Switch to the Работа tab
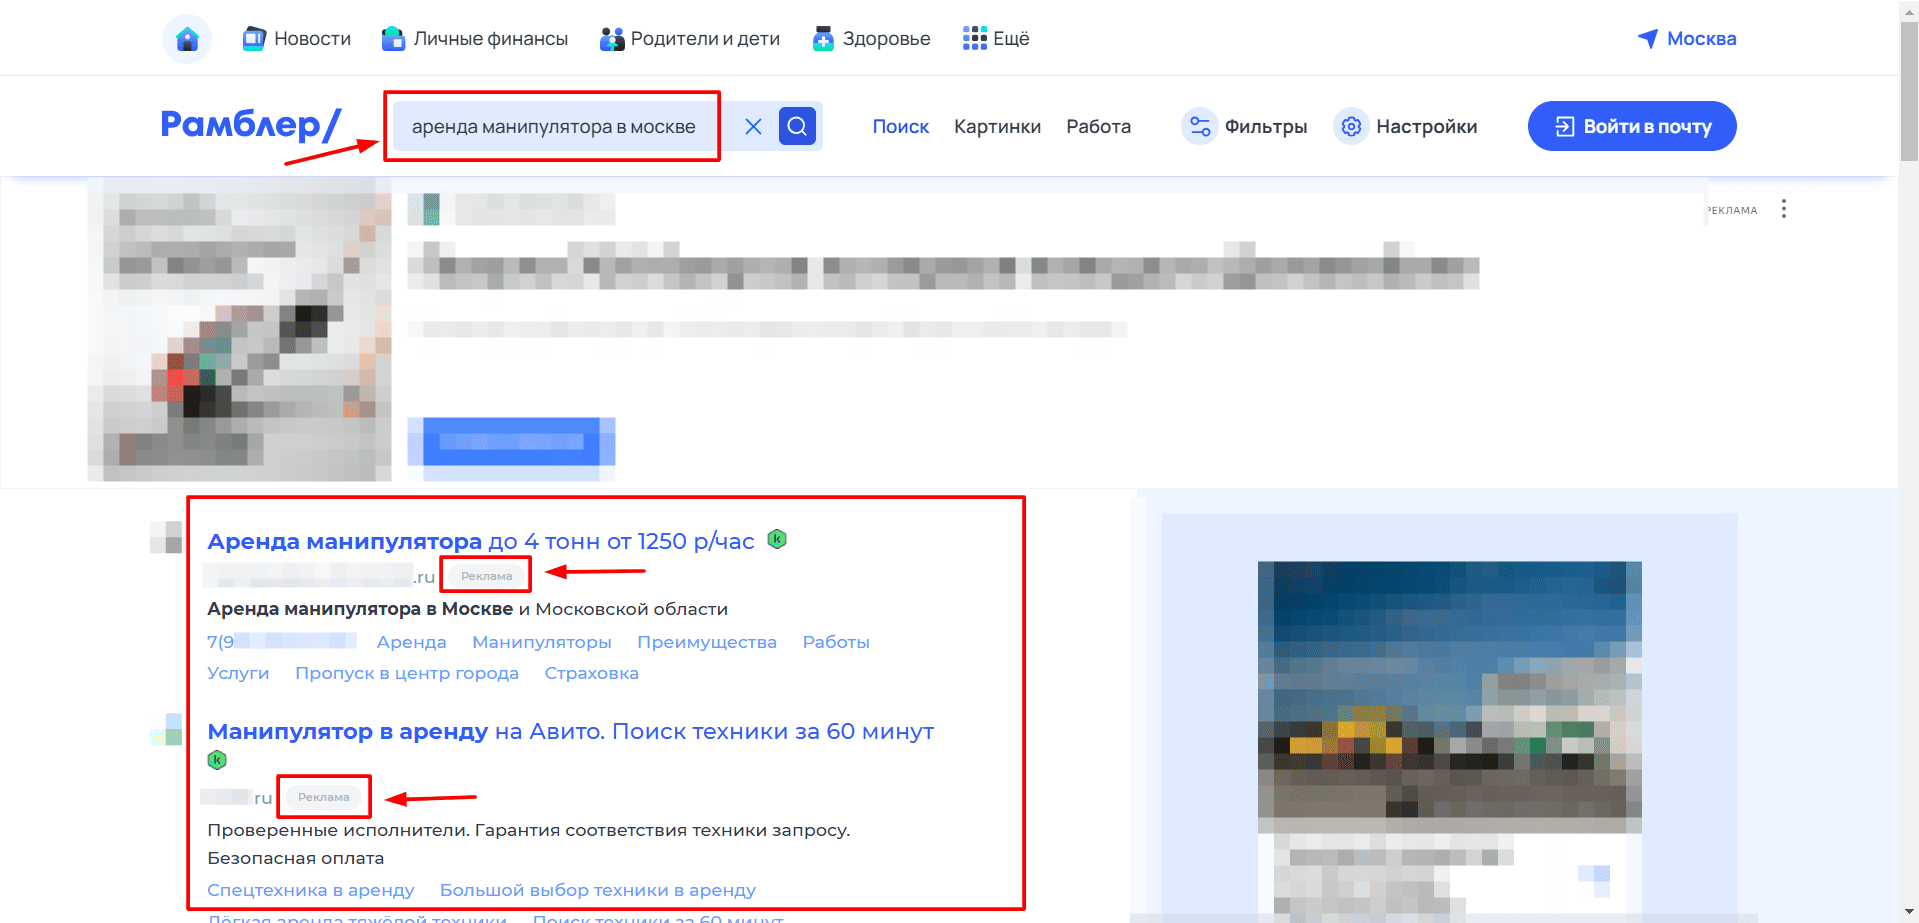Viewport: 1919px width, 923px height. pyautogui.click(x=1098, y=127)
